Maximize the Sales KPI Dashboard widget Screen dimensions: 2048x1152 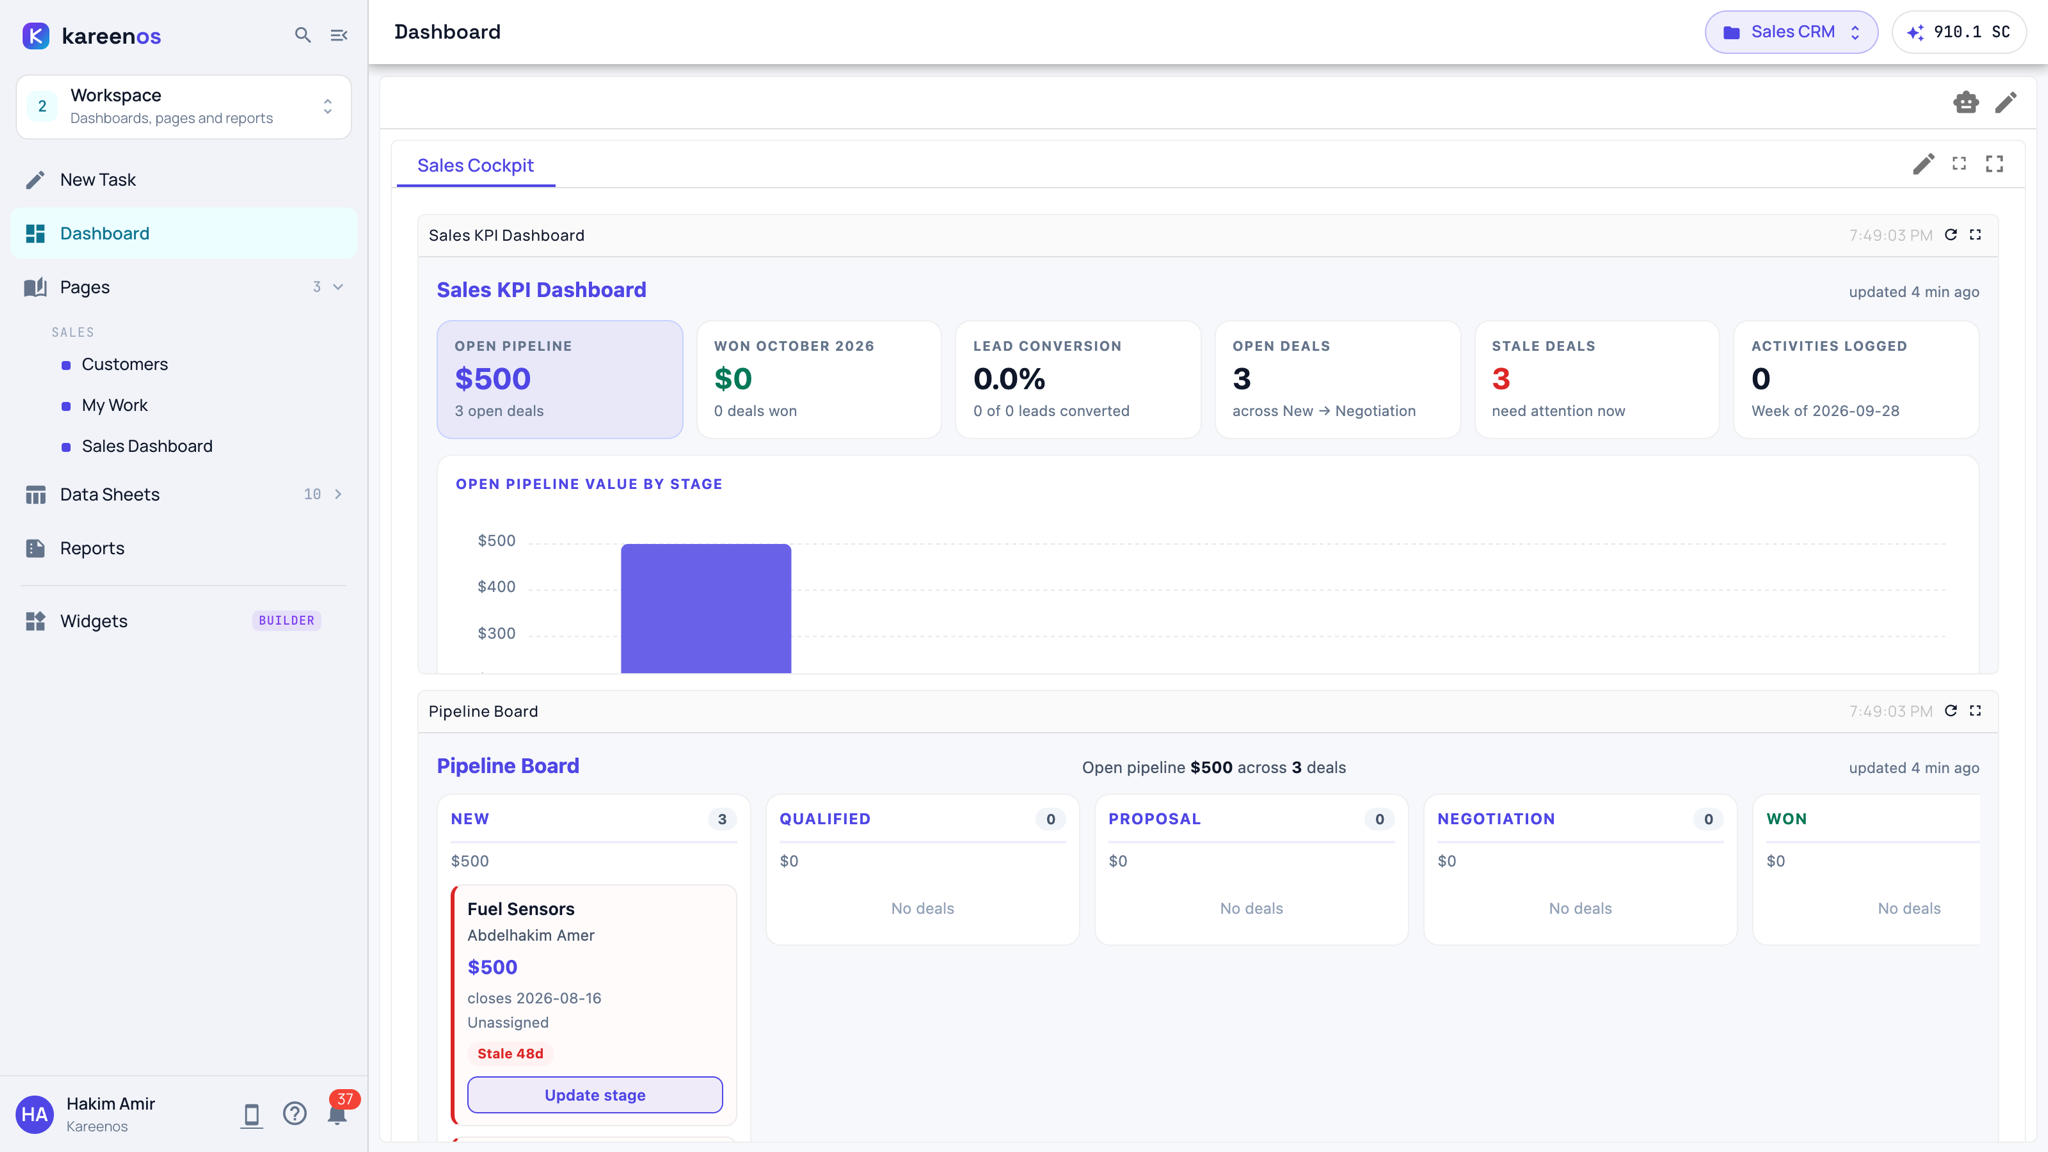pos(1975,235)
